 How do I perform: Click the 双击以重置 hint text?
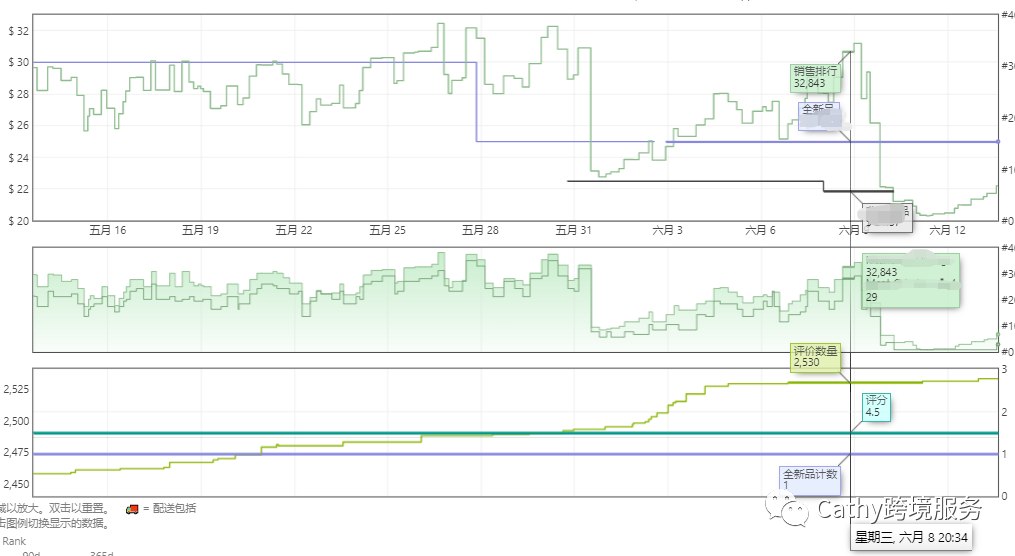[x=77, y=509]
